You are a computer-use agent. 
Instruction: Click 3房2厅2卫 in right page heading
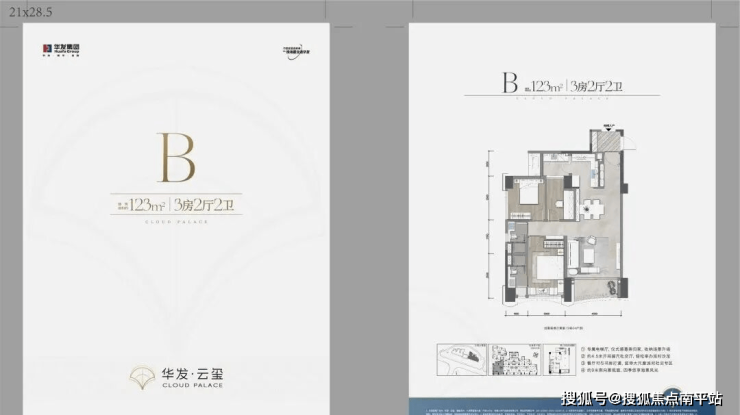point(597,86)
